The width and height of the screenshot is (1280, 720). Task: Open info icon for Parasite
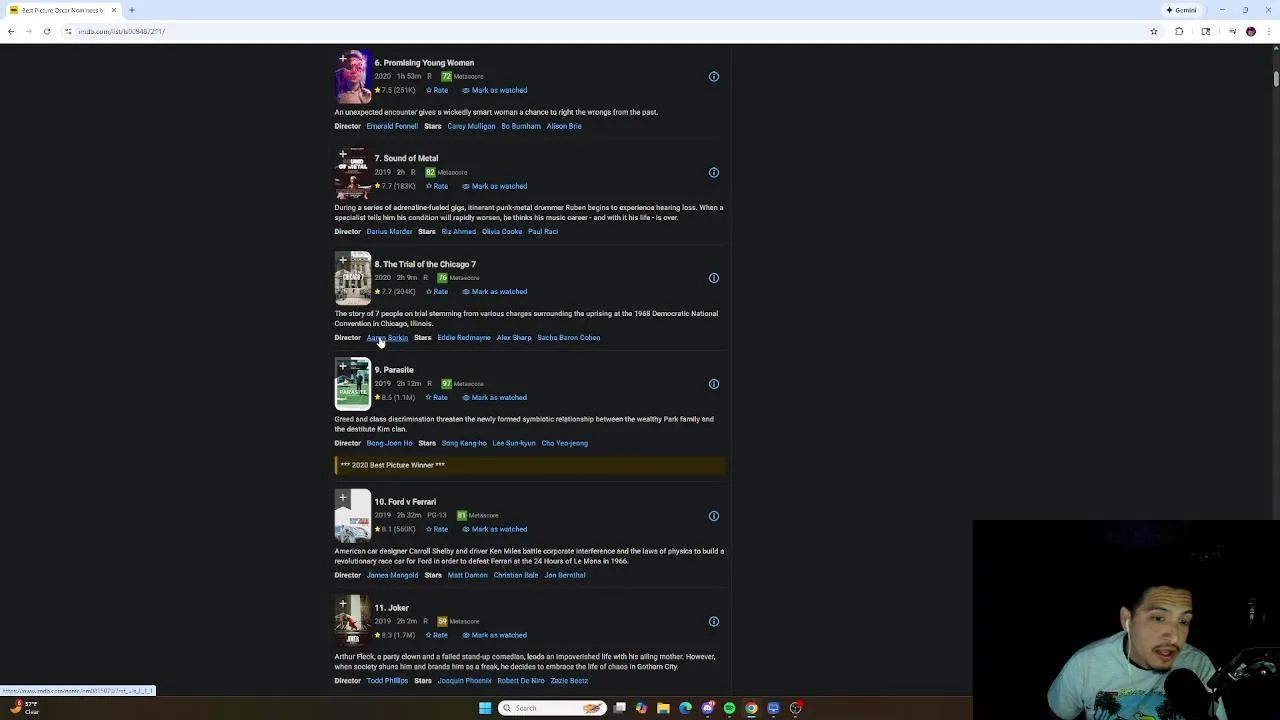pos(714,384)
